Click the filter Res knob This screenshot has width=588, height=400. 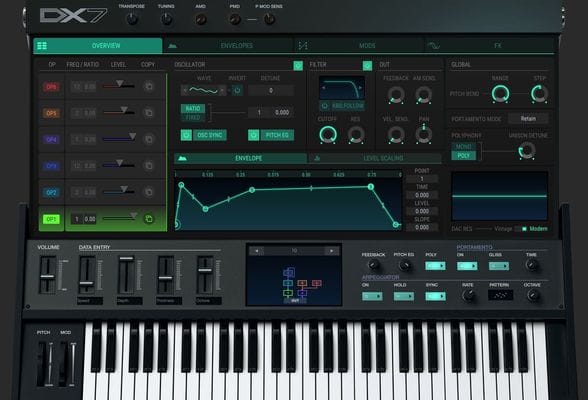point(356,135)
